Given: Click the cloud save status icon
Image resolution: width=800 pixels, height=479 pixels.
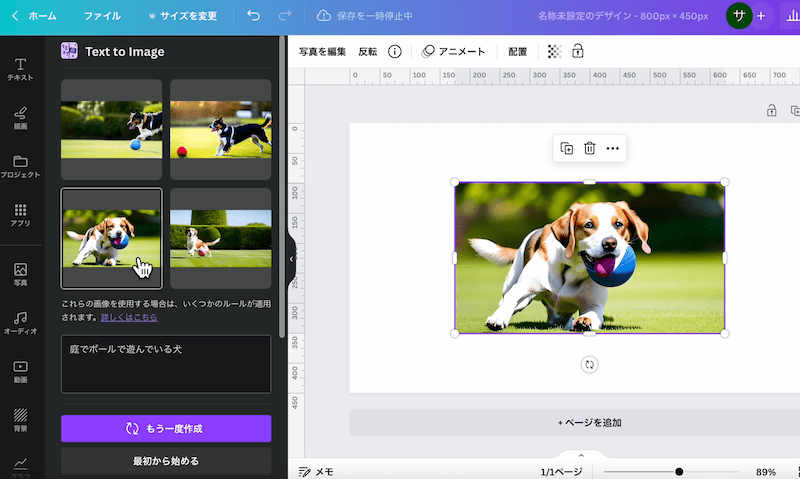Looking at the screenshot, I should coord(323,16).
